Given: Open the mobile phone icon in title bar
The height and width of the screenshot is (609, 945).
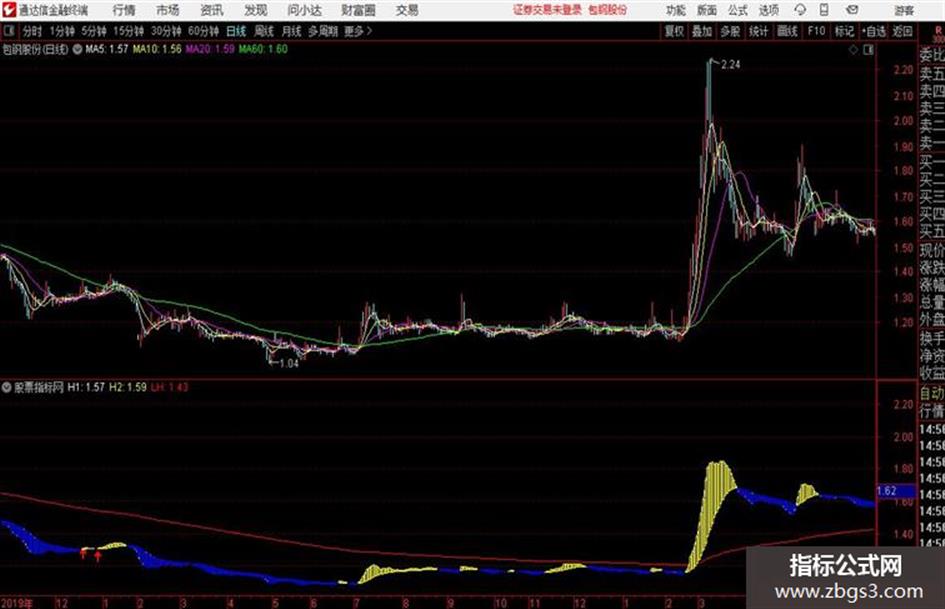Looking at the screenshot, I should click(824, 10).
